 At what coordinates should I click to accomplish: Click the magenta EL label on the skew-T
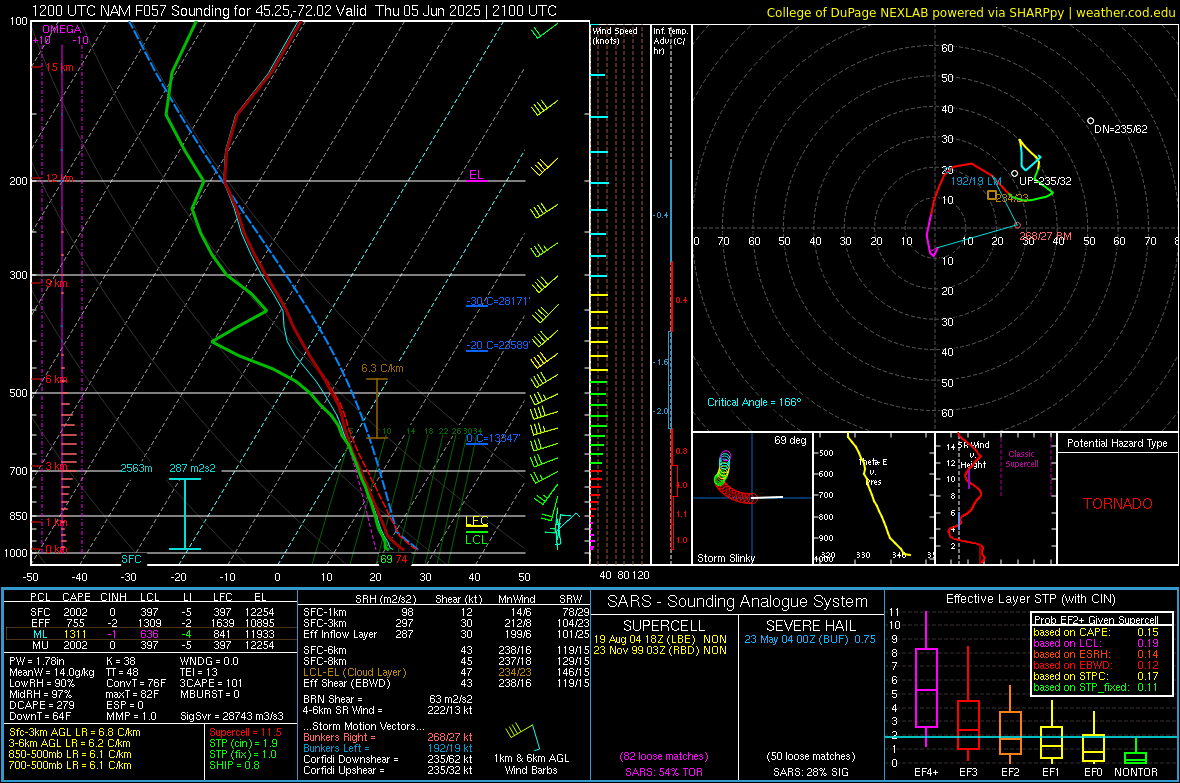tap(476, 175)
